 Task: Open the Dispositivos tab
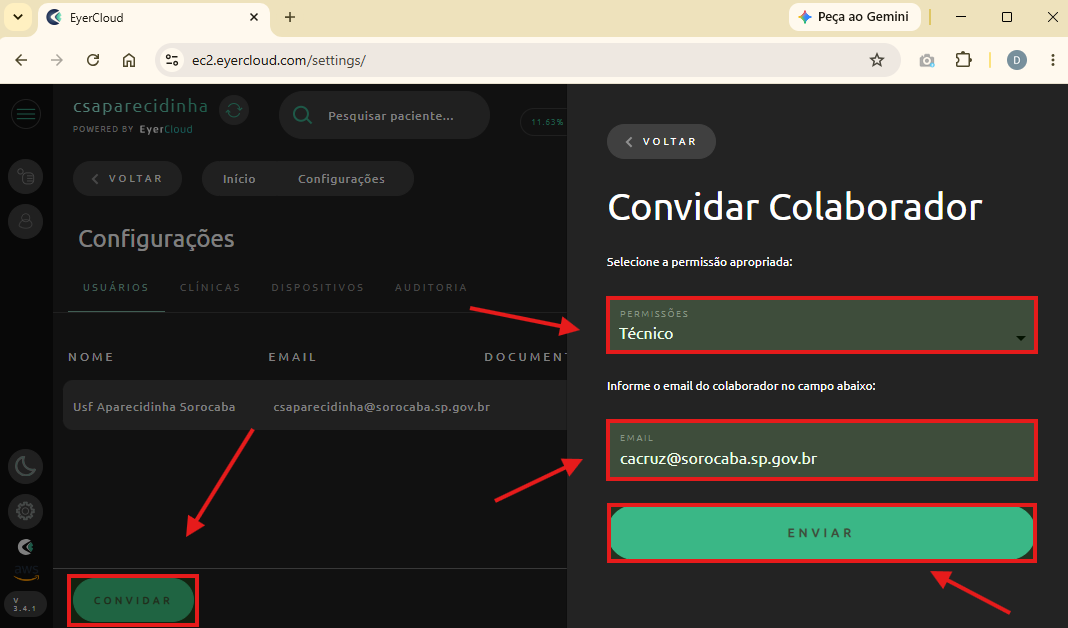pyautogui.click(x=317, y=287)
